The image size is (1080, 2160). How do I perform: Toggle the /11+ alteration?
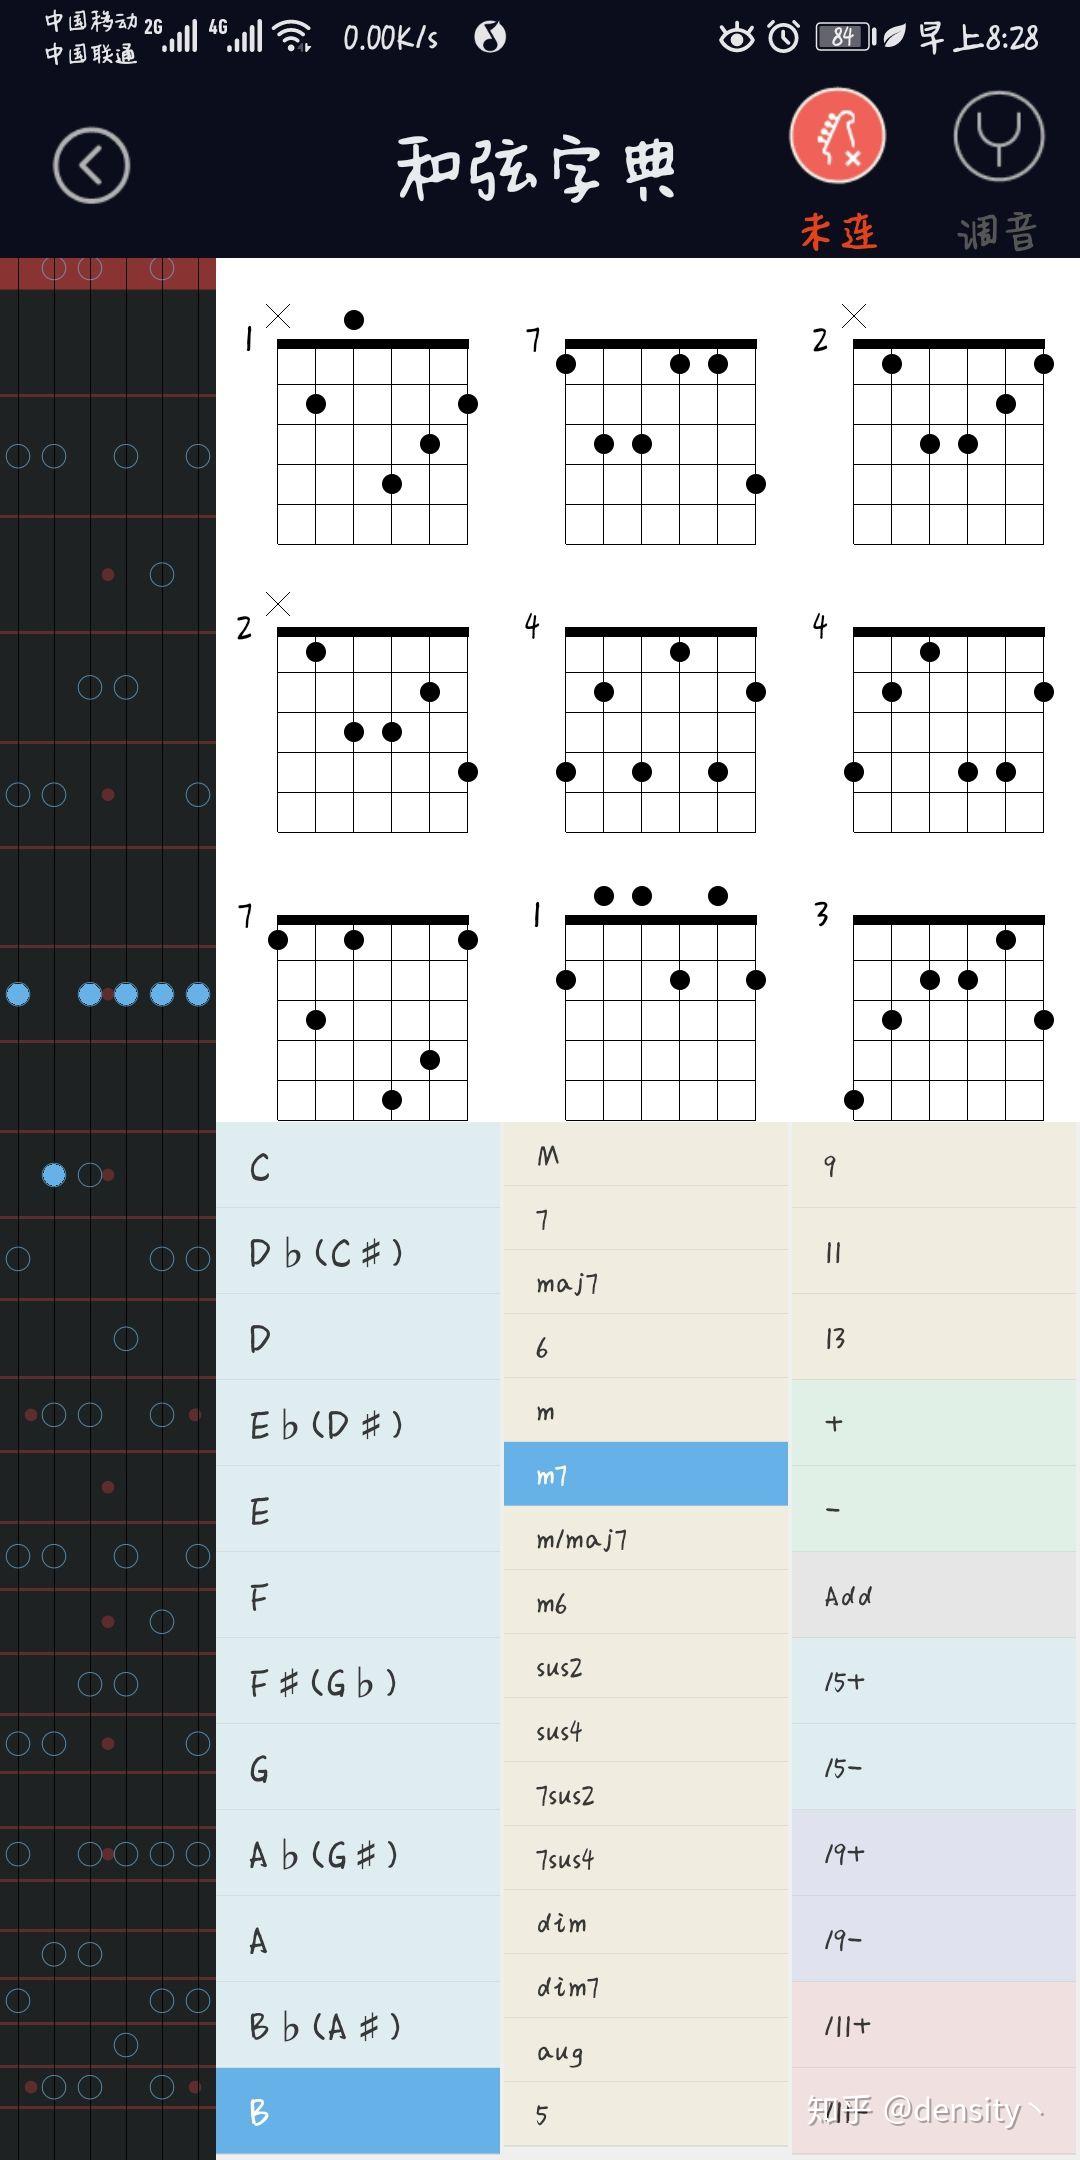click(x=935, y=2026)
